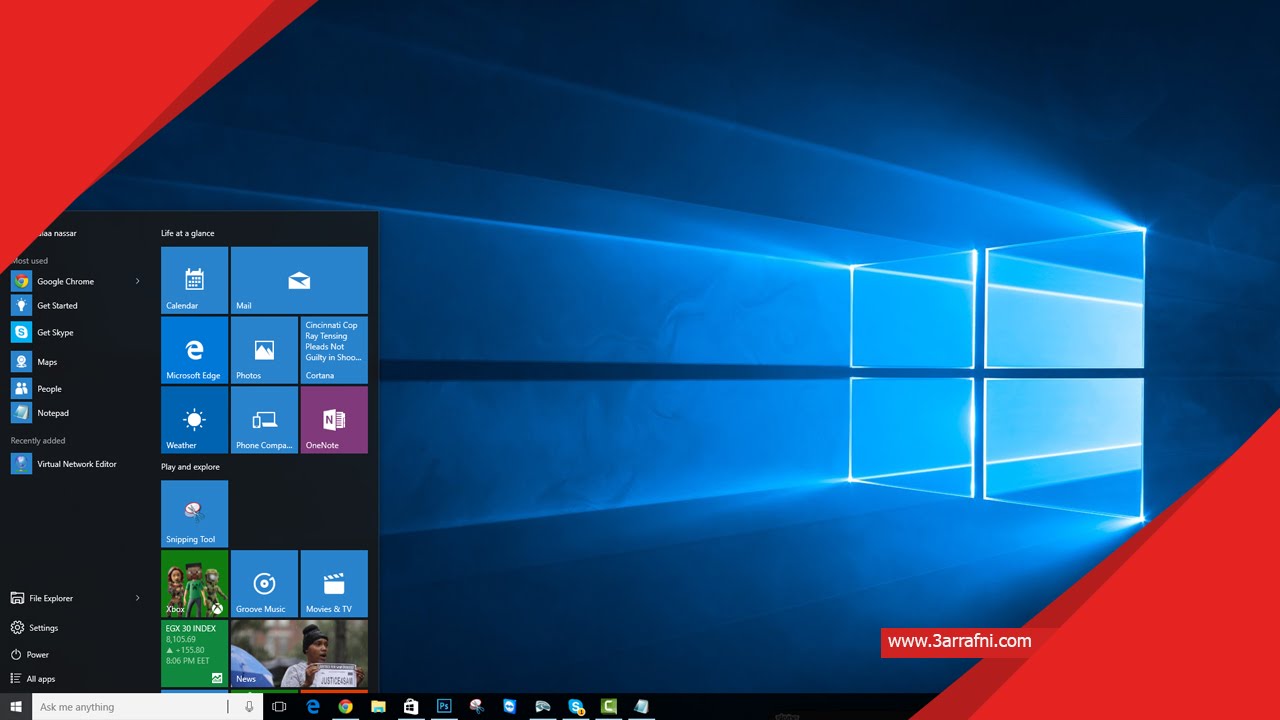1280x720 pixels.
Task: Open the Store from the taskbar
Action: coord(411,707)
